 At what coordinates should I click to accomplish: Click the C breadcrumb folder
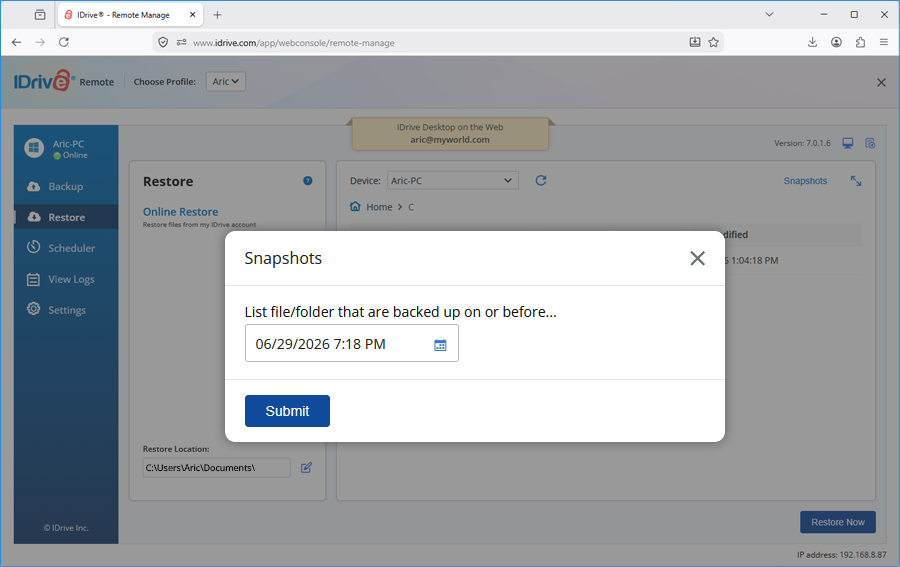click(x=411, y=207)
